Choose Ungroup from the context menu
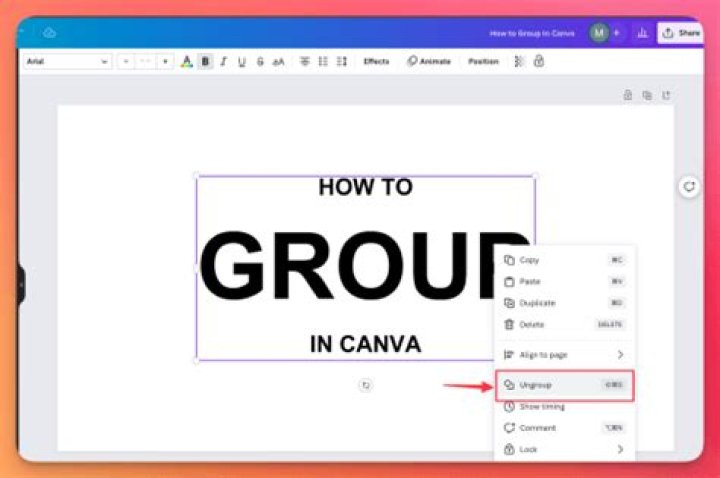The height and width of the screenshot is (478, 720). [564, 385]
